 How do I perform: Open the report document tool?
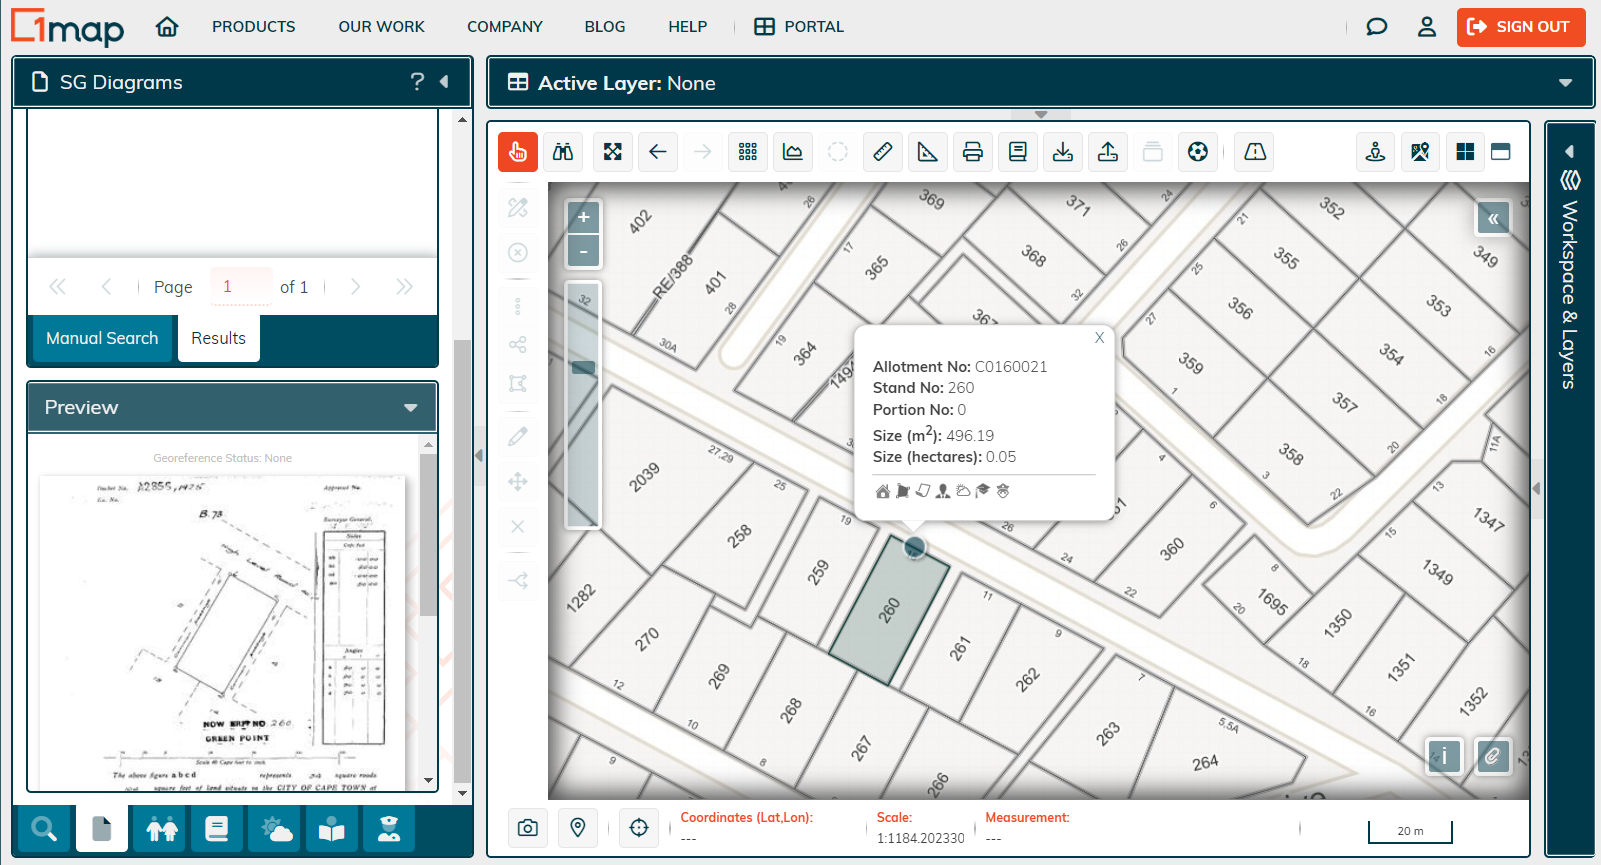(1018, 152)
